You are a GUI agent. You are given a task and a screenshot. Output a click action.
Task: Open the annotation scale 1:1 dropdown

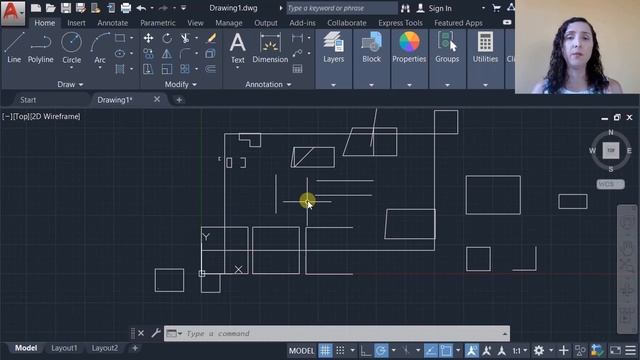coord(520,351)
